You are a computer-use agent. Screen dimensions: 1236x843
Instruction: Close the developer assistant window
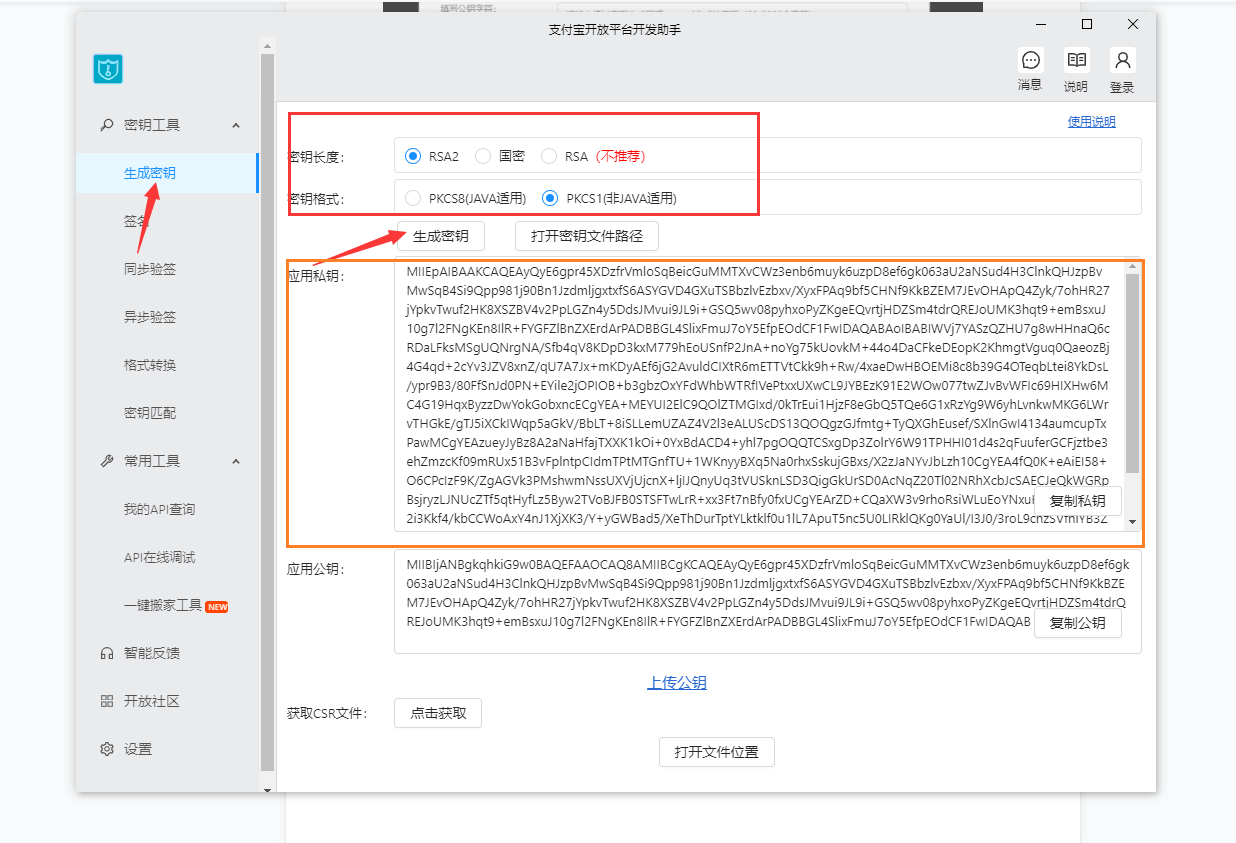pyautogui.click(x=1133, y=24)
